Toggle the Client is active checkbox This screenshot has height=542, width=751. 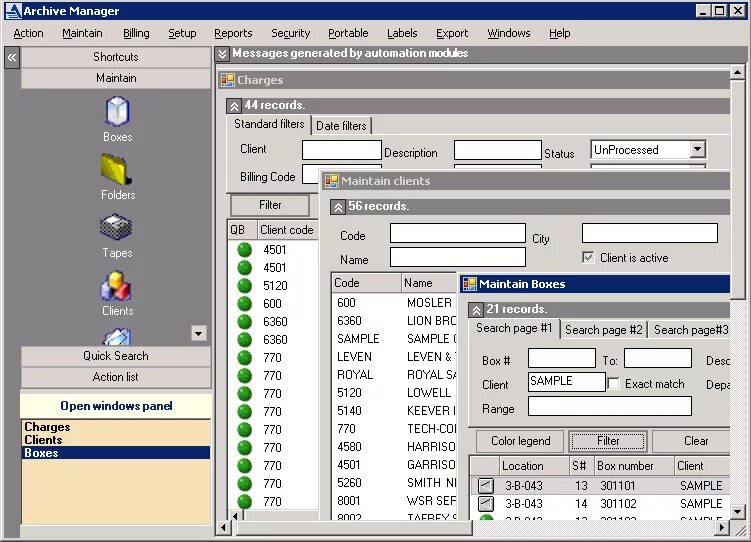tap(588, 258)
